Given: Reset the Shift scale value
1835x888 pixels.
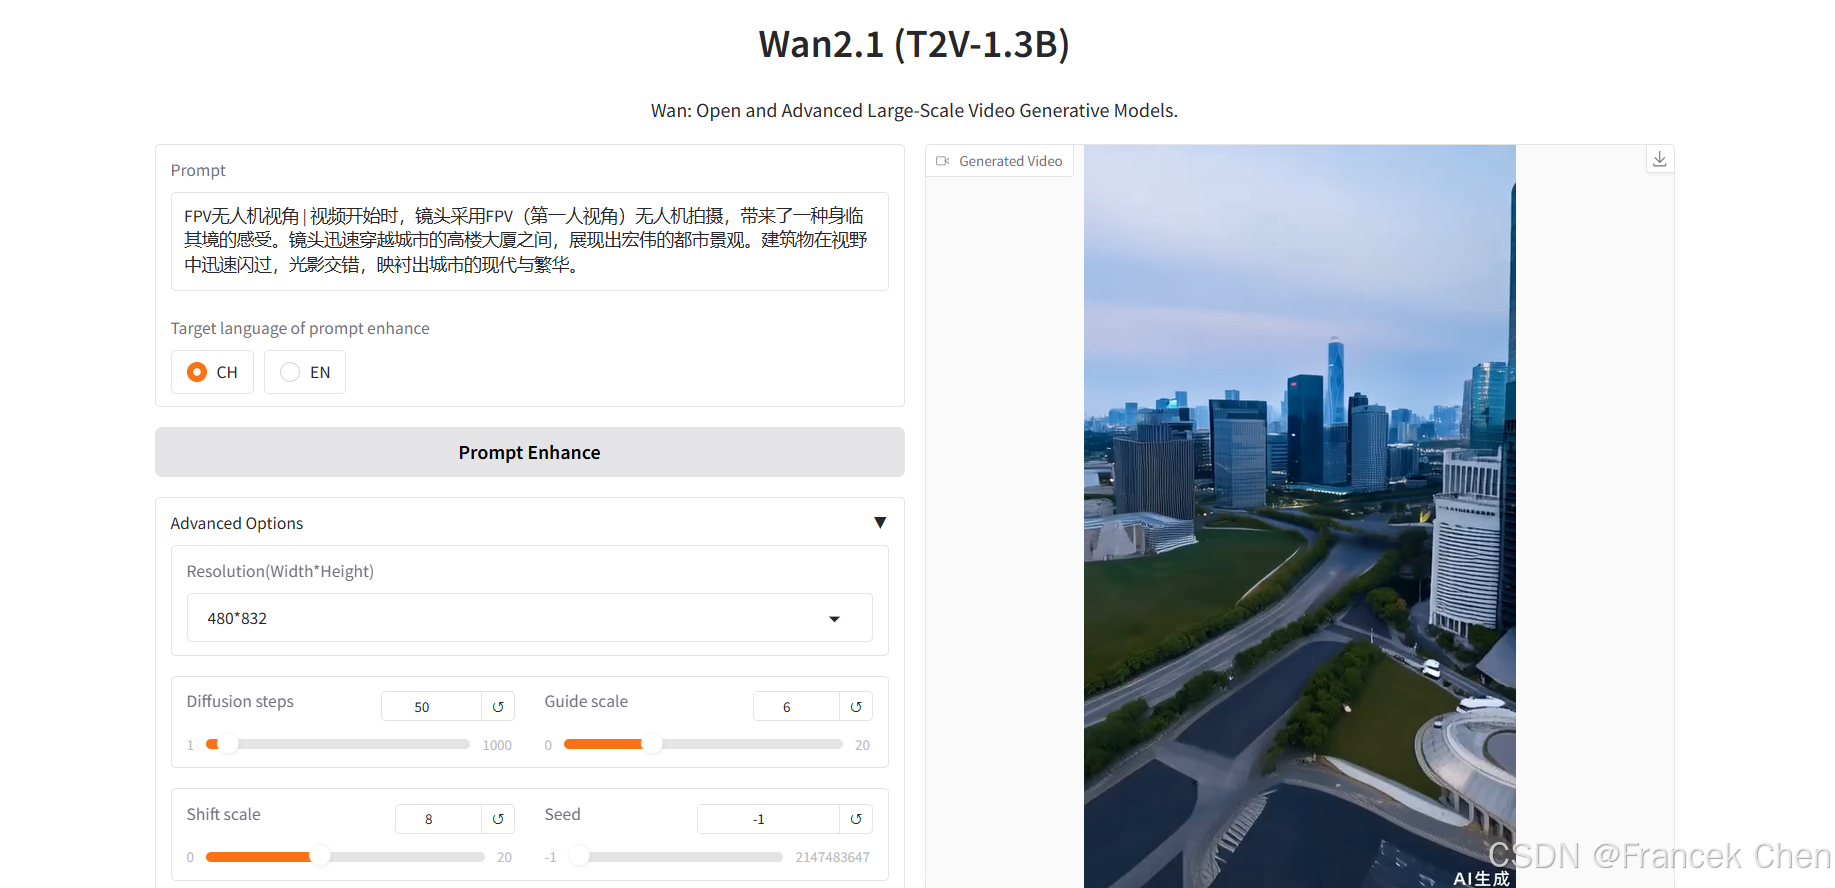Looking at the screenshot, I should (498, 819).
